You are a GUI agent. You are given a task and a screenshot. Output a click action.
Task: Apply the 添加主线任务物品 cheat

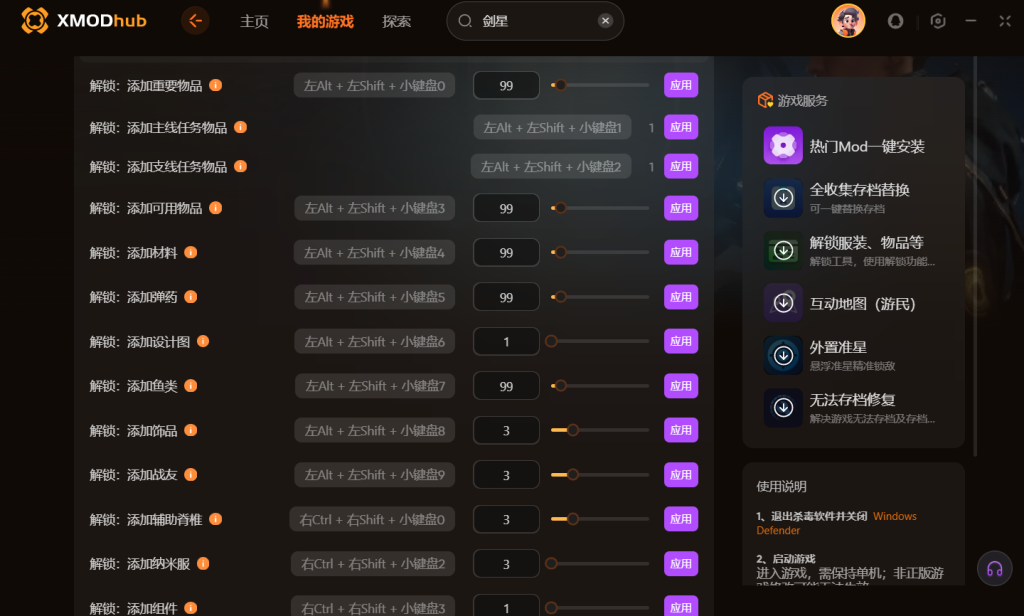681,128
